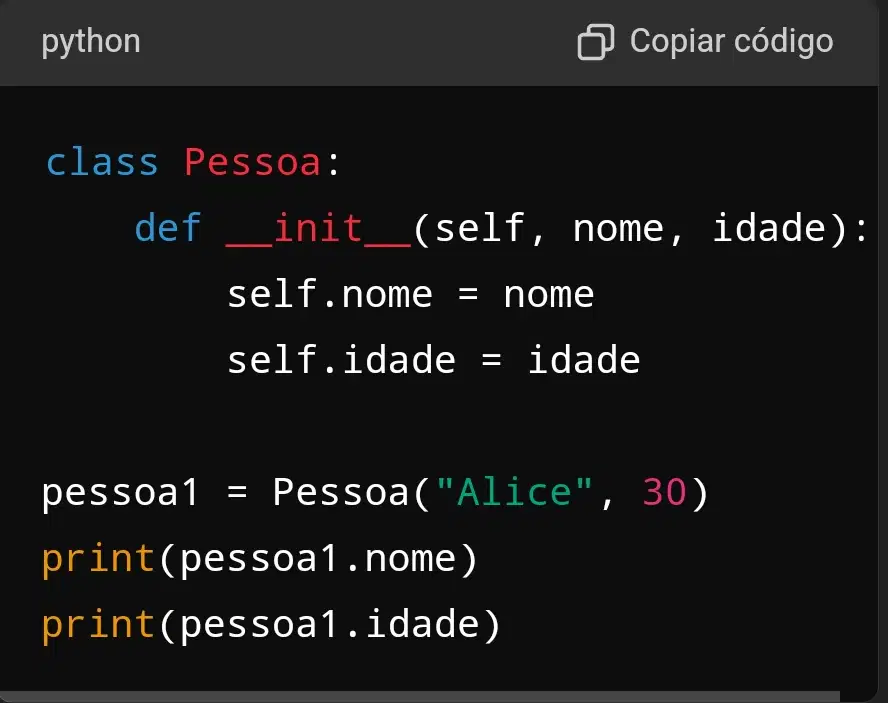The image size is (888, 703).
Task: Click pessoa1.nome inside the first print
Action: [318, 560]
